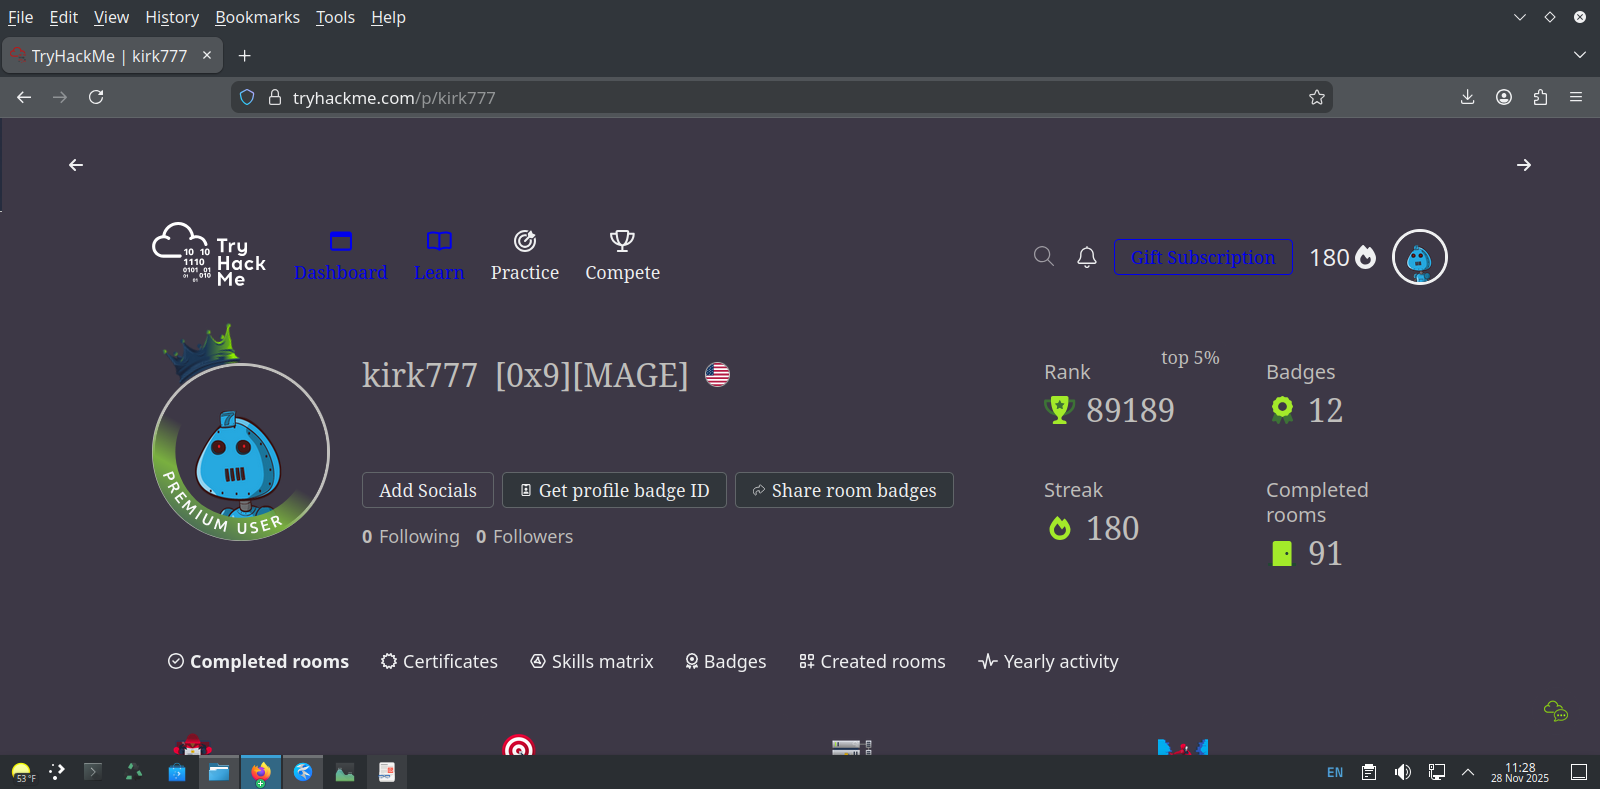Click the Gift Subscription button
The width and height of the screenshot is (1600, 789).
pos(1203,257)
